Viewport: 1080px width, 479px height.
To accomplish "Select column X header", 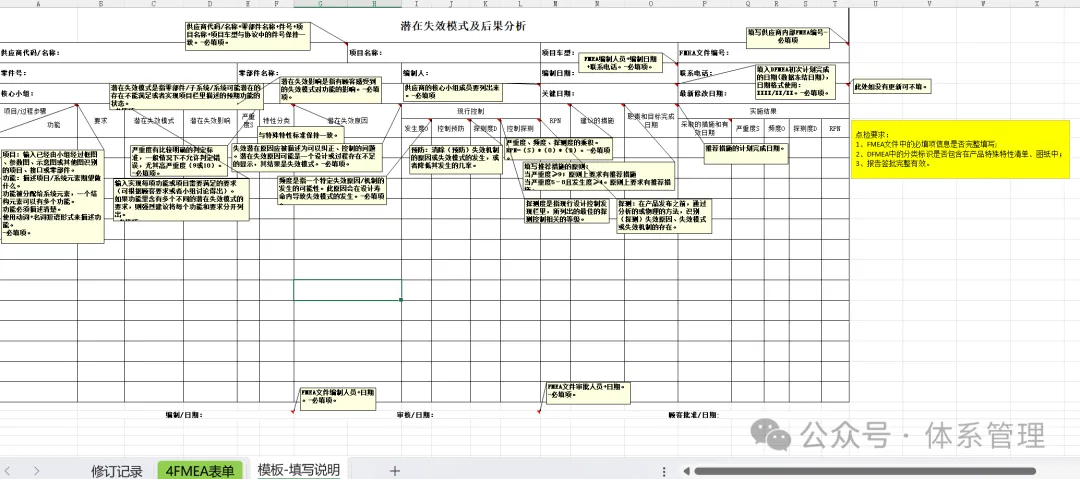I will tap(1037, 3).
